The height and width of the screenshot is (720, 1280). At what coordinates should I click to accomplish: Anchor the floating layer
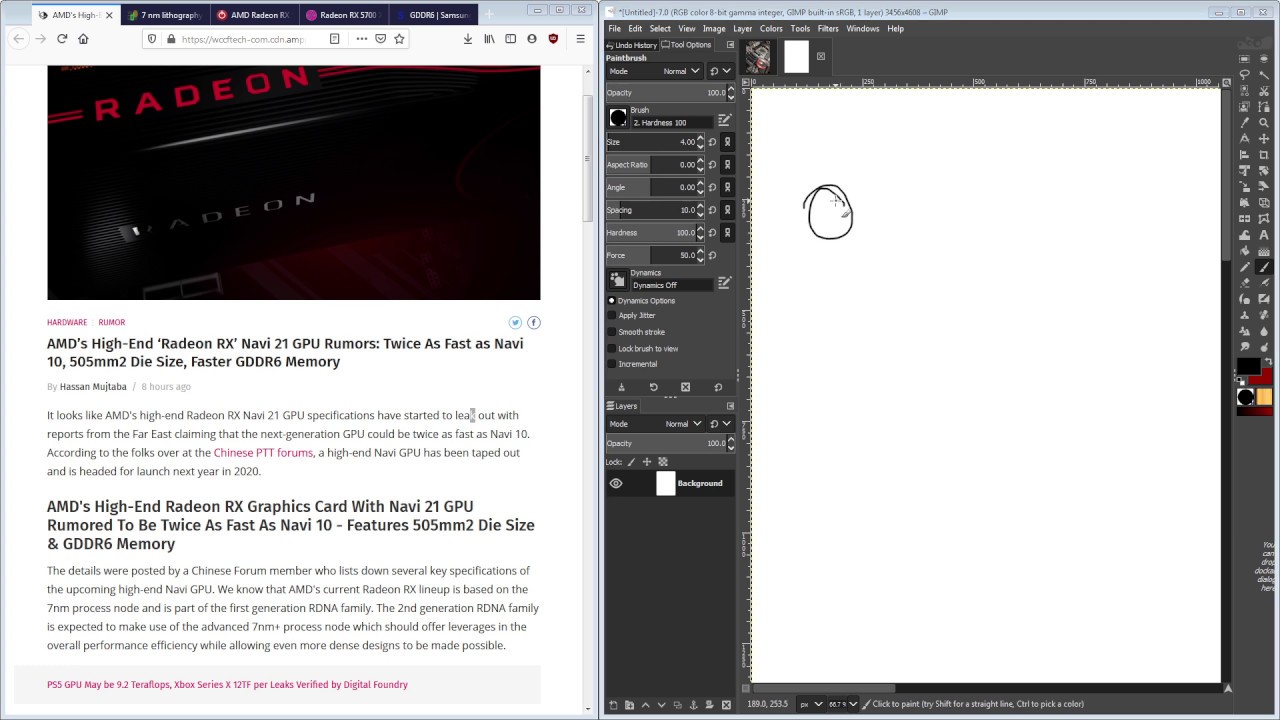[x=693, y=705]
